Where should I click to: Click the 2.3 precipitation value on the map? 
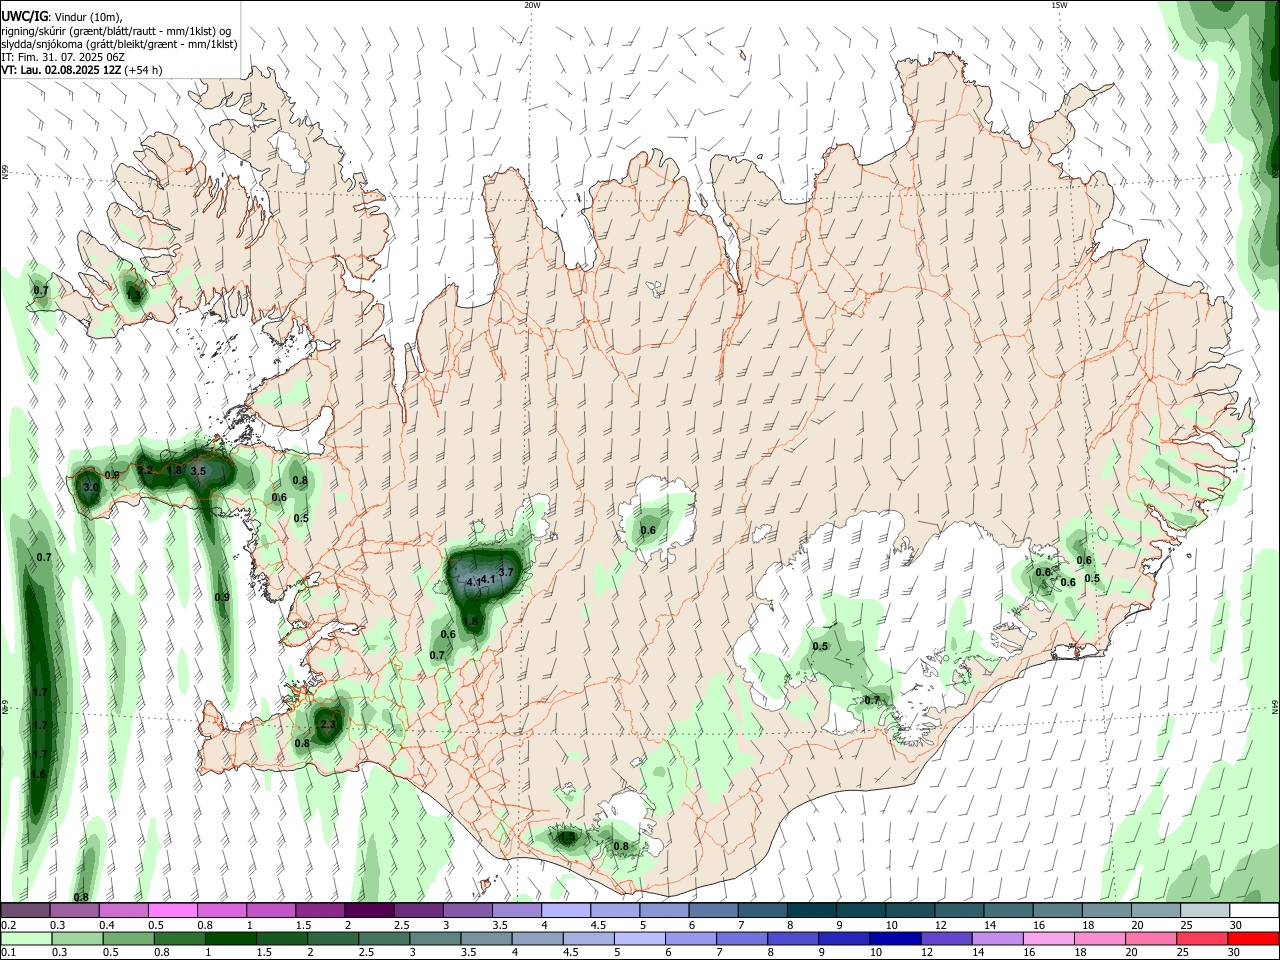[x=328, y=723]
